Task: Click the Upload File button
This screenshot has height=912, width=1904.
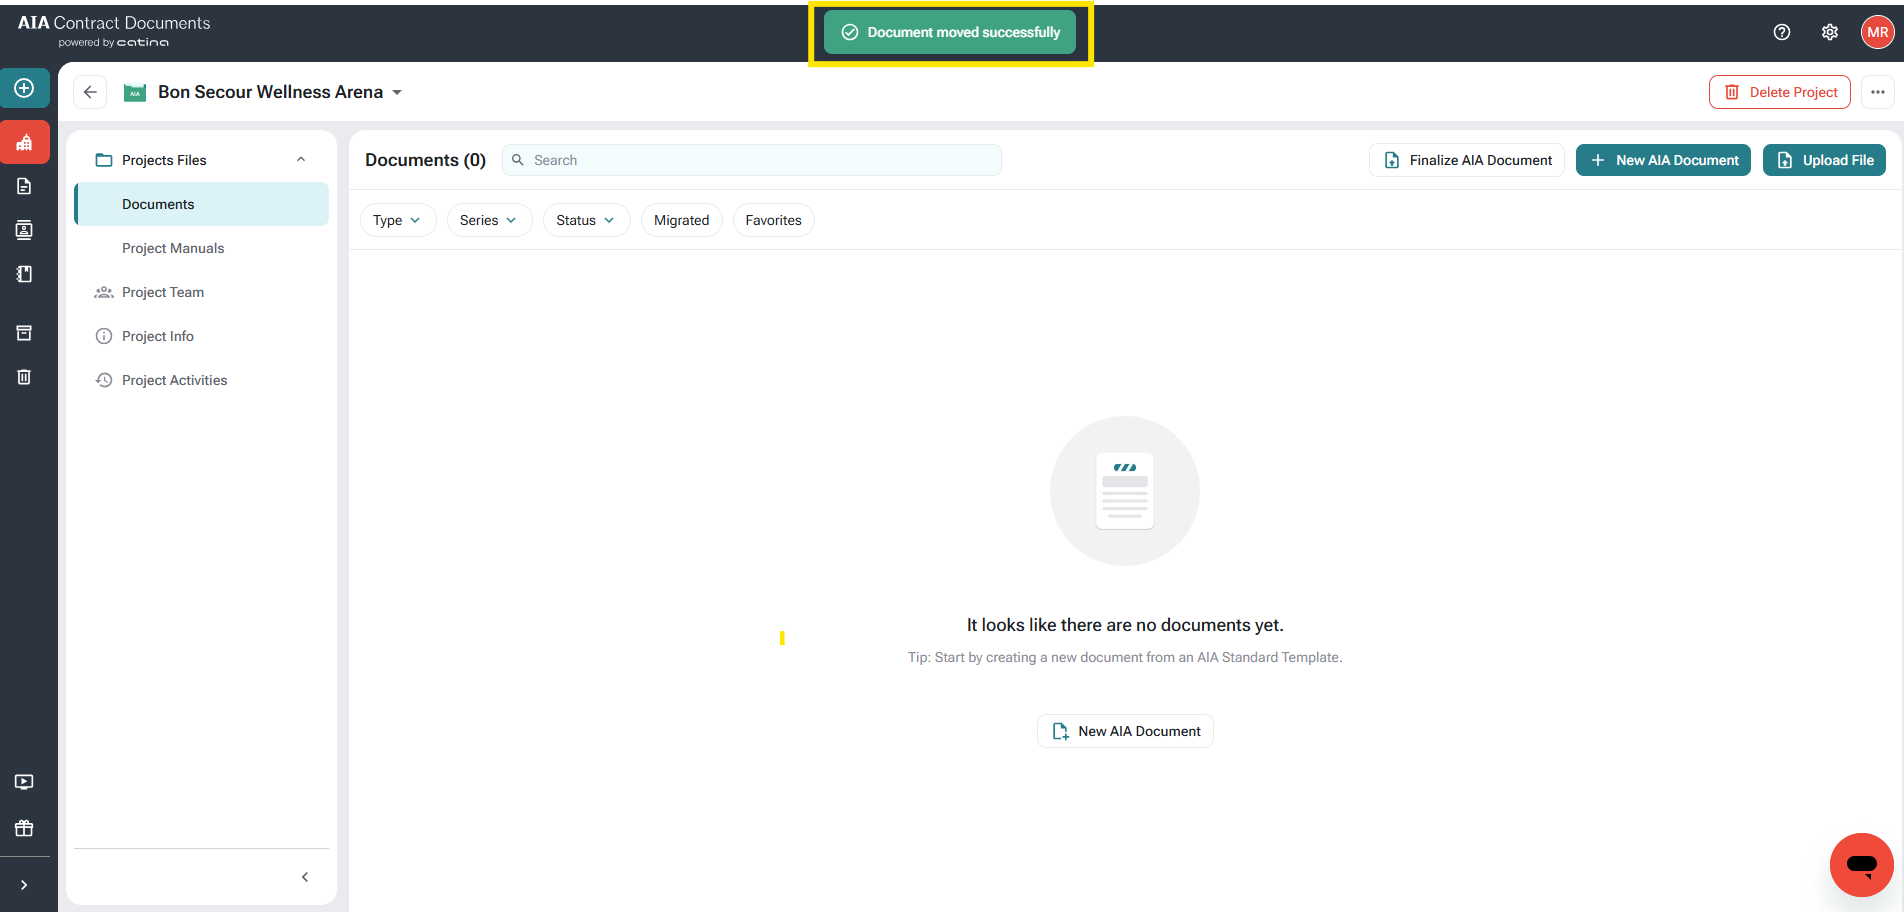Action: [1824, 160]
